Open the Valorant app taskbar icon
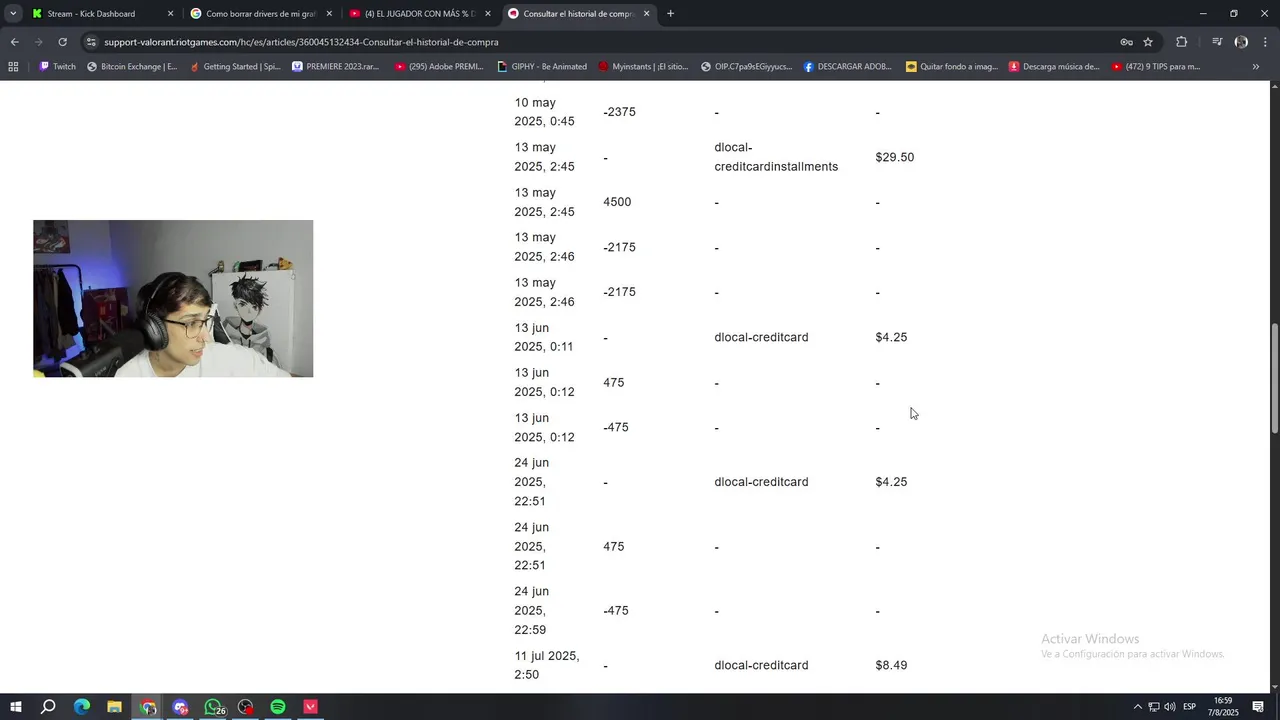Screen dimensions: 1280x720 point(311,707)
